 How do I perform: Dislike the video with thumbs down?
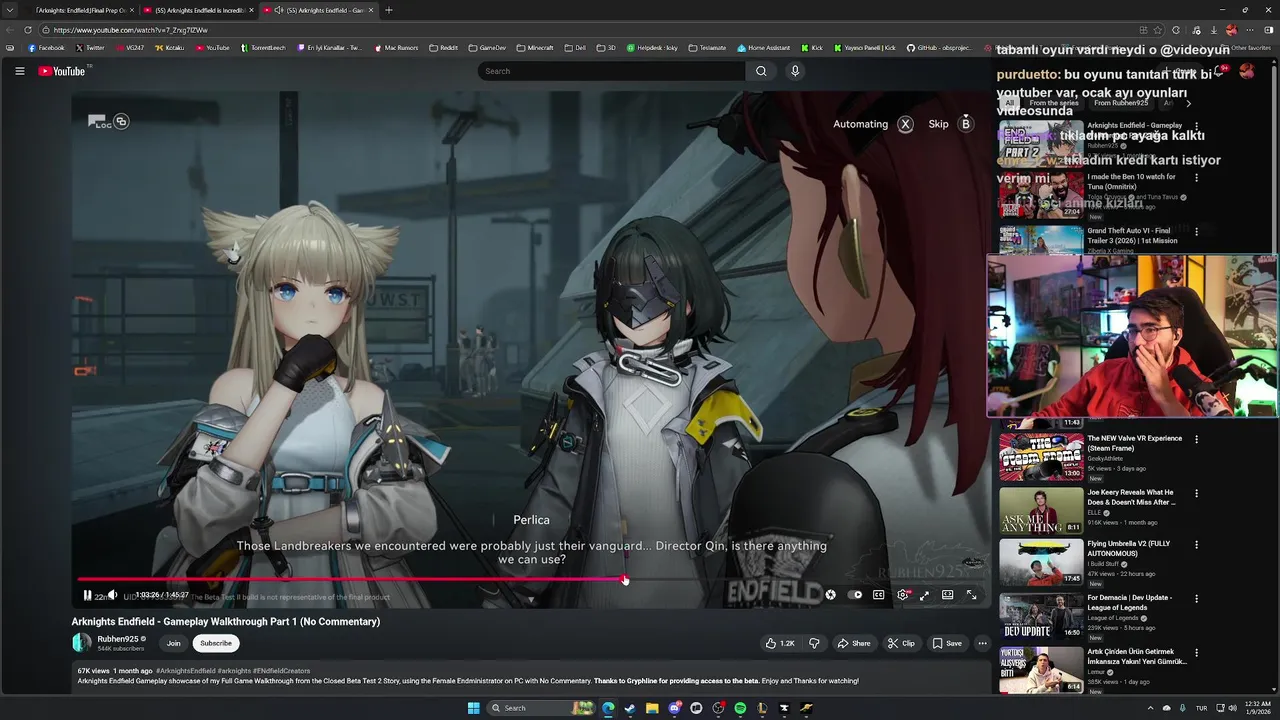click(x=814, y=643)
